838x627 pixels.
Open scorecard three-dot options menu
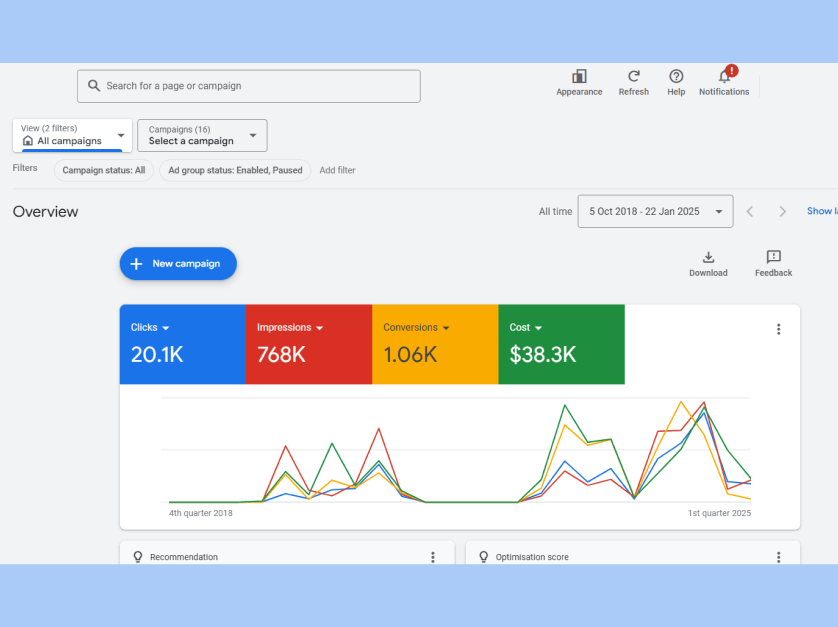point(778,329)
